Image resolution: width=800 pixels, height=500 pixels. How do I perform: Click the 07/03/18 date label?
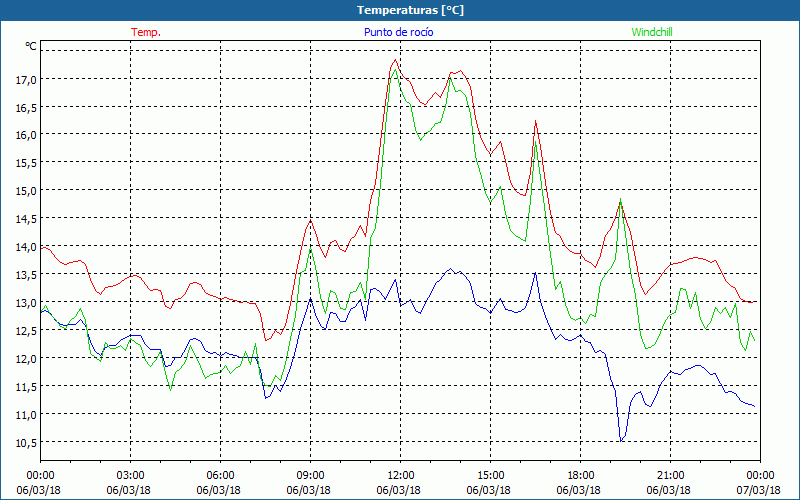(760, 490)
